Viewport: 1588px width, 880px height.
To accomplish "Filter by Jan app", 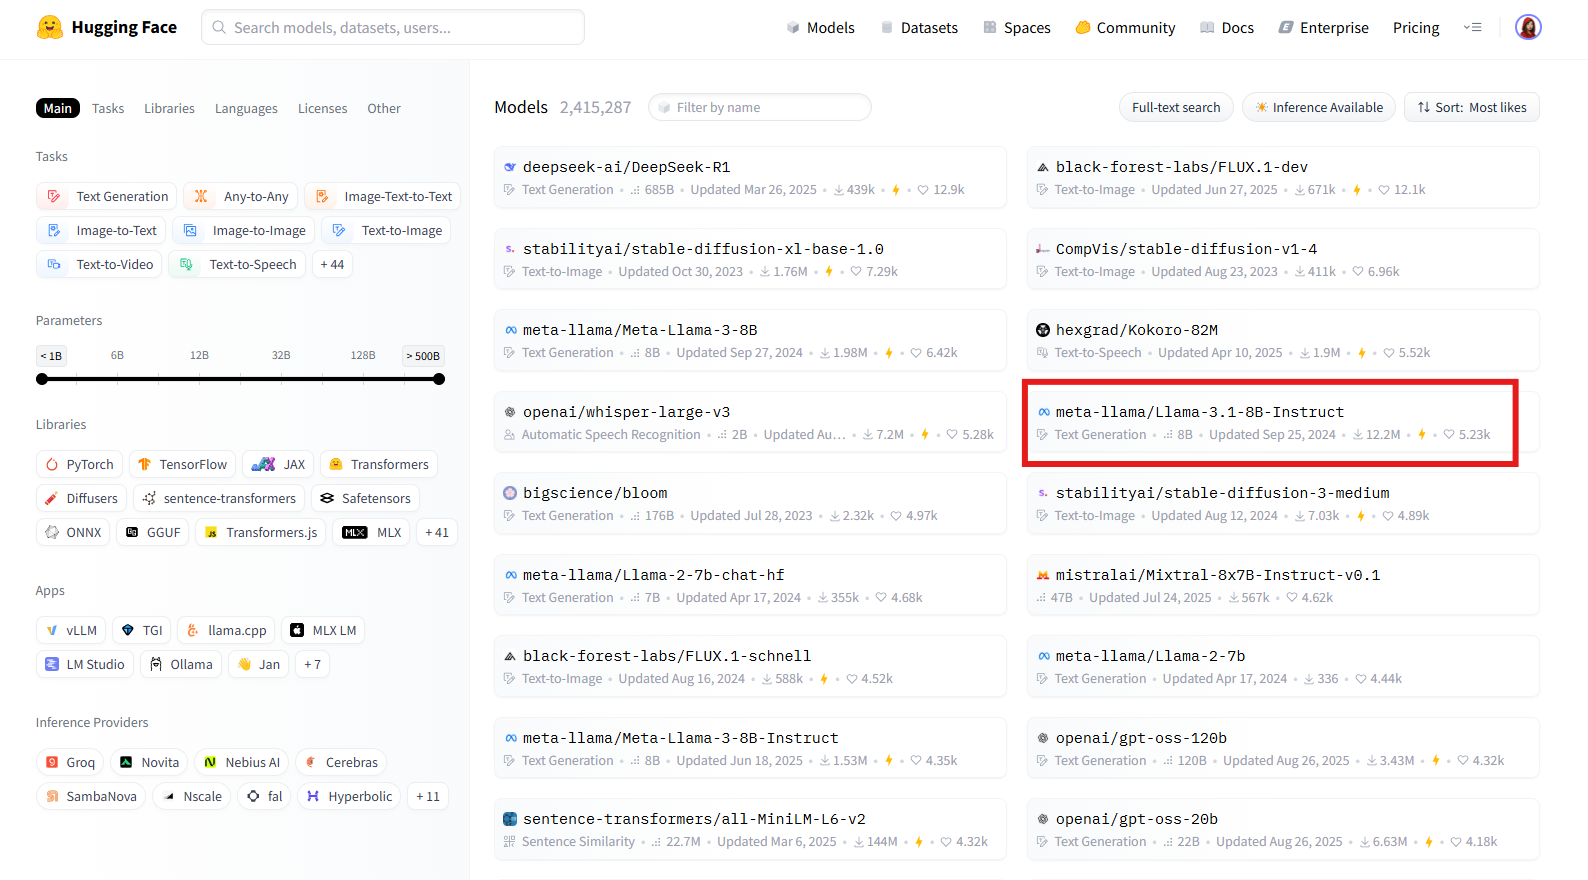I will (259, 664).
